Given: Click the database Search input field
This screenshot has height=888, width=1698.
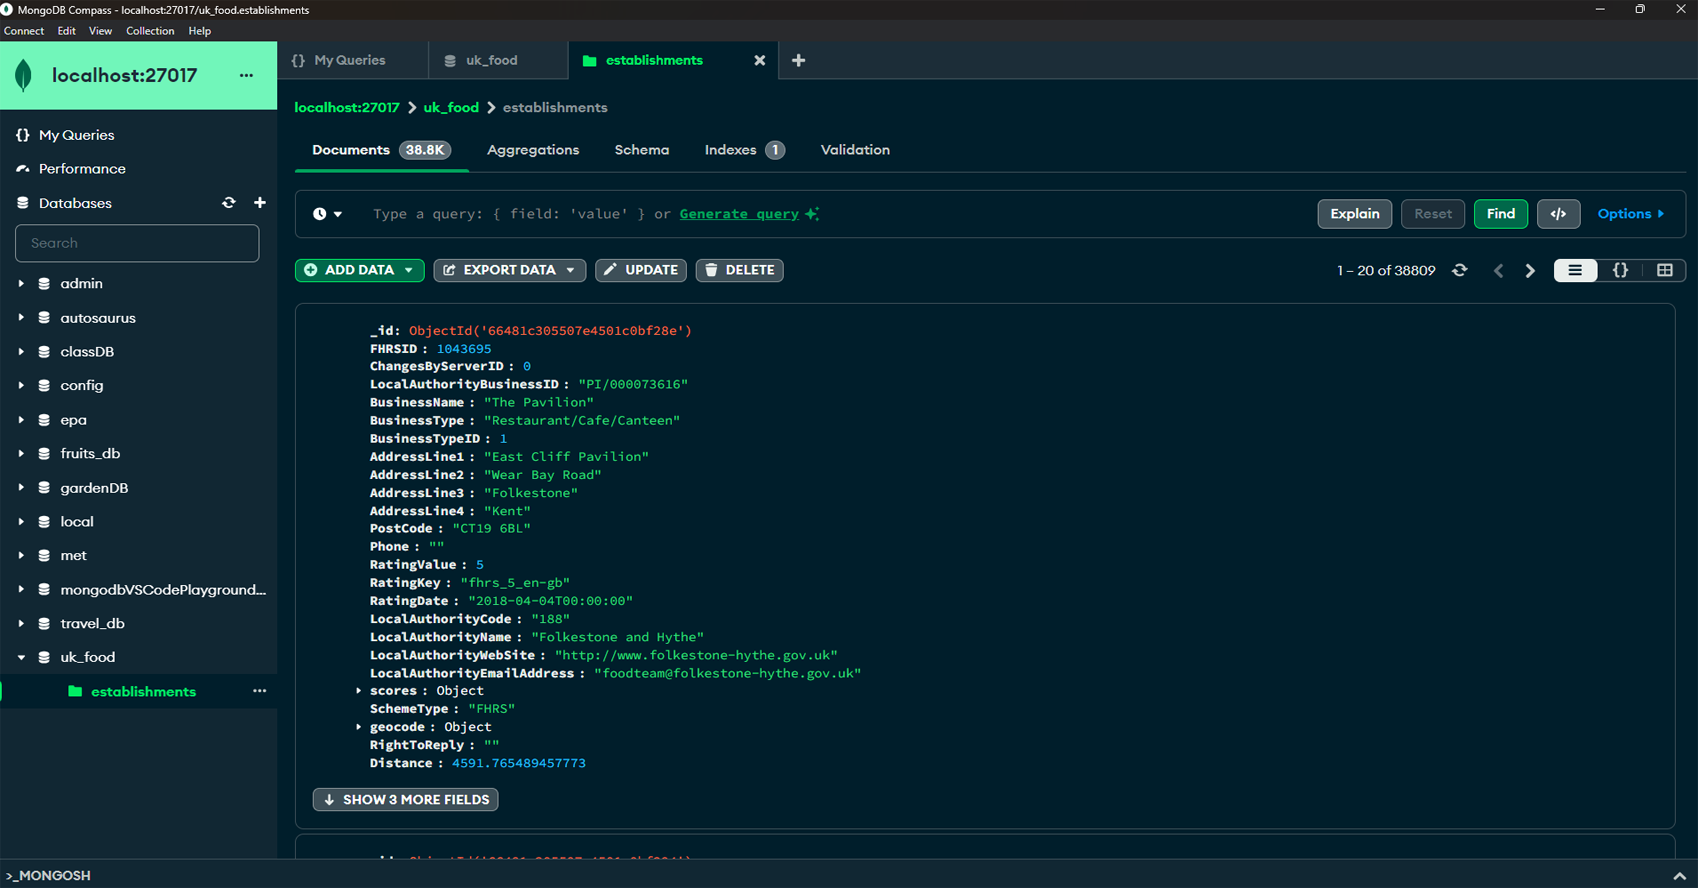Looking at the screenshot, I should [x=137, y=243].
